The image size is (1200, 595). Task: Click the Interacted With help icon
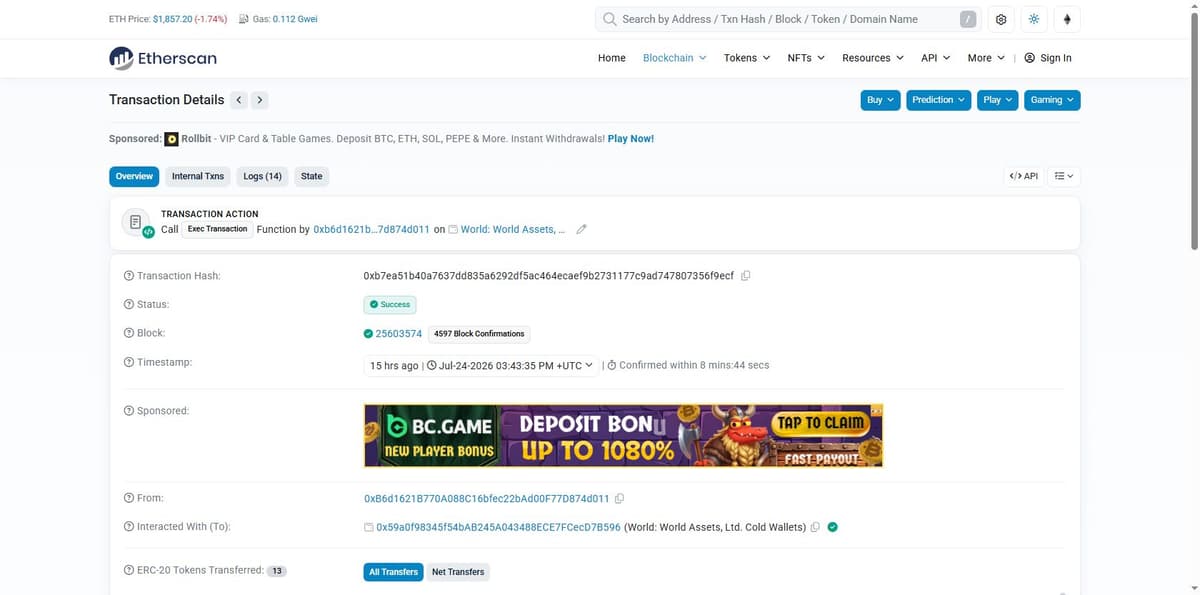[128, 527]
